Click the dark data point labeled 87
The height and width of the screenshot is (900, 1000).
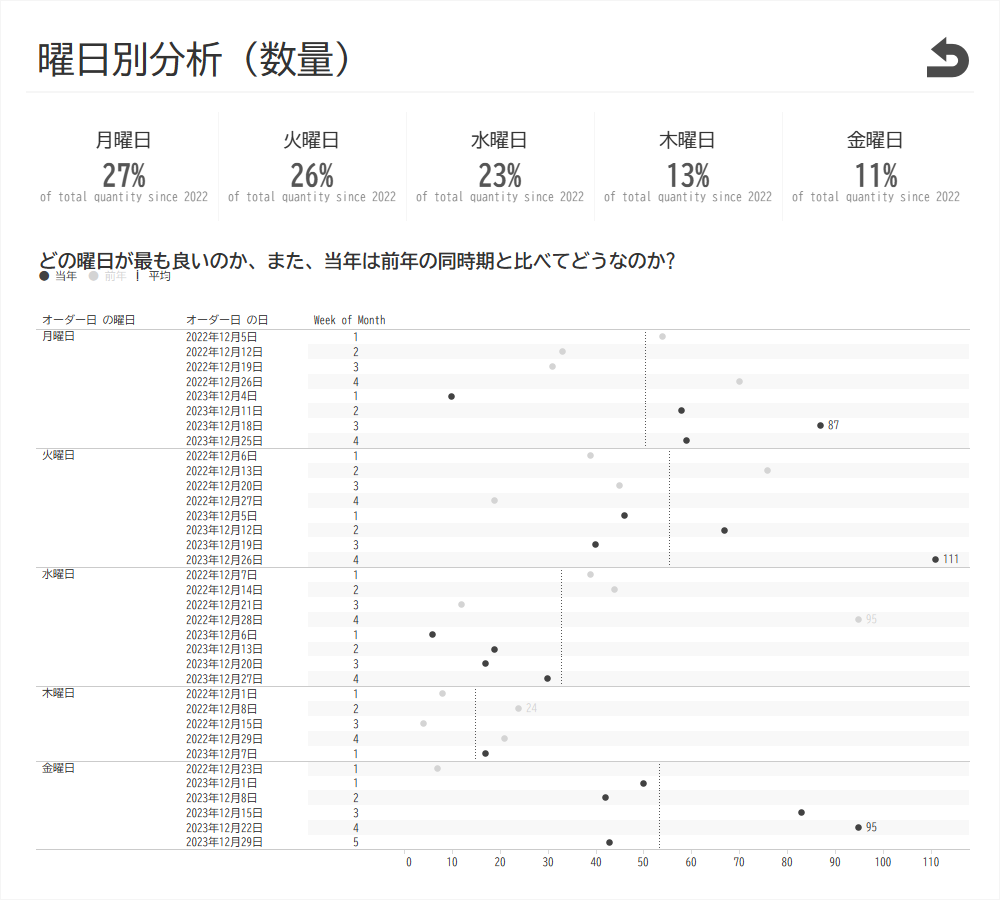[820, 425]
